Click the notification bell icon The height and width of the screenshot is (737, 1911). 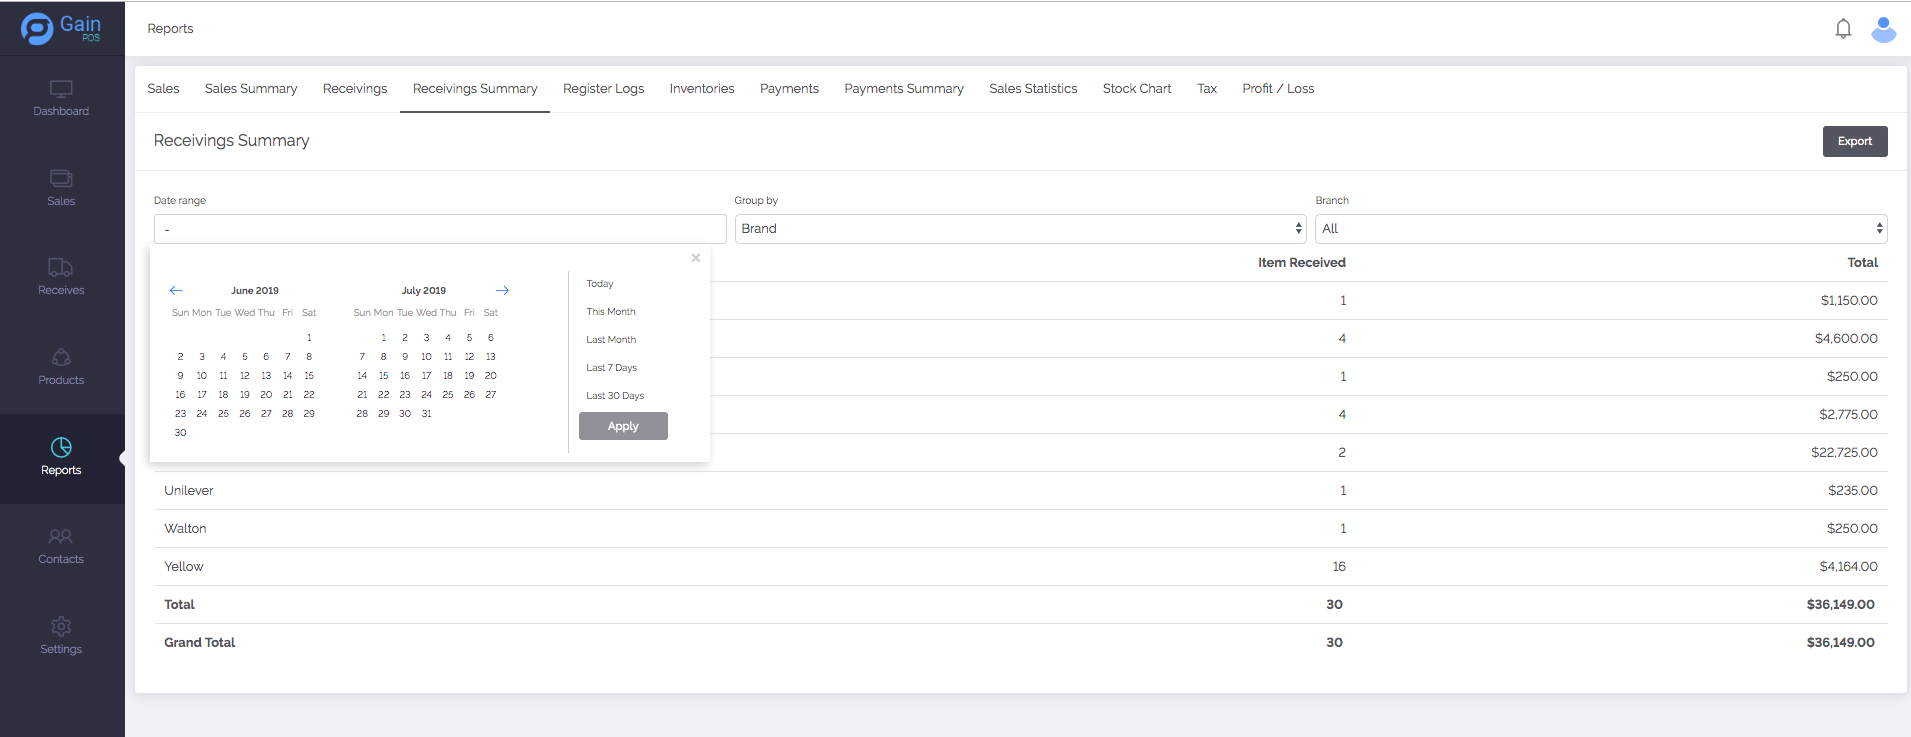[1843, 29]
